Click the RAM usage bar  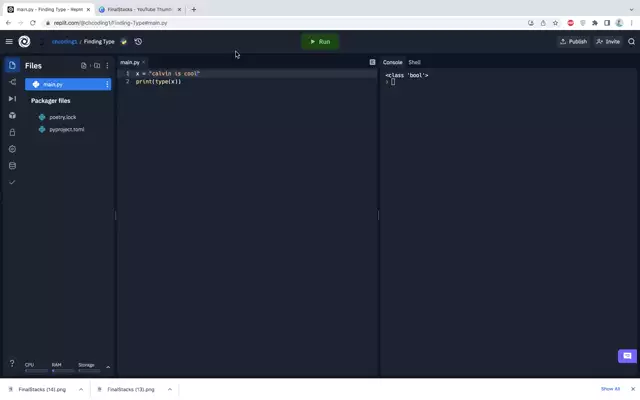[x=63, y=371]
